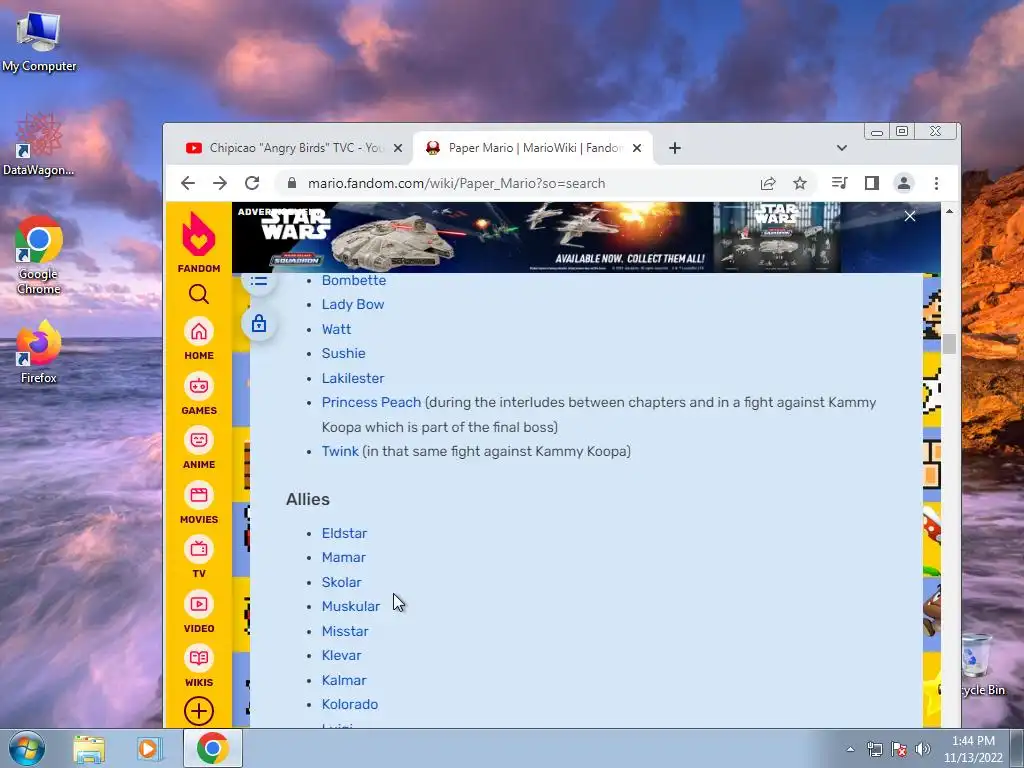Close the Chipicao YouTube tab

pos(398,148)
